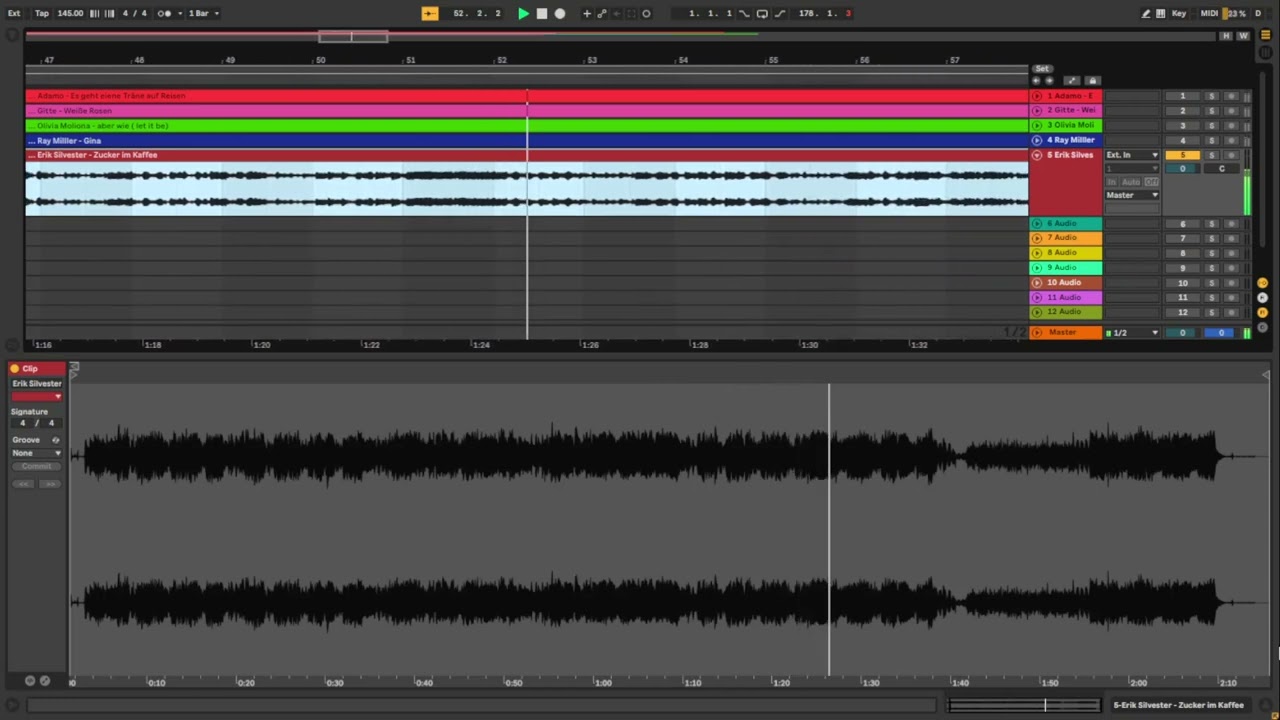This screenshot has width=1280, height=720.
Task: Open the metronome settings dropdown
Action: click(x=180, y=13)
